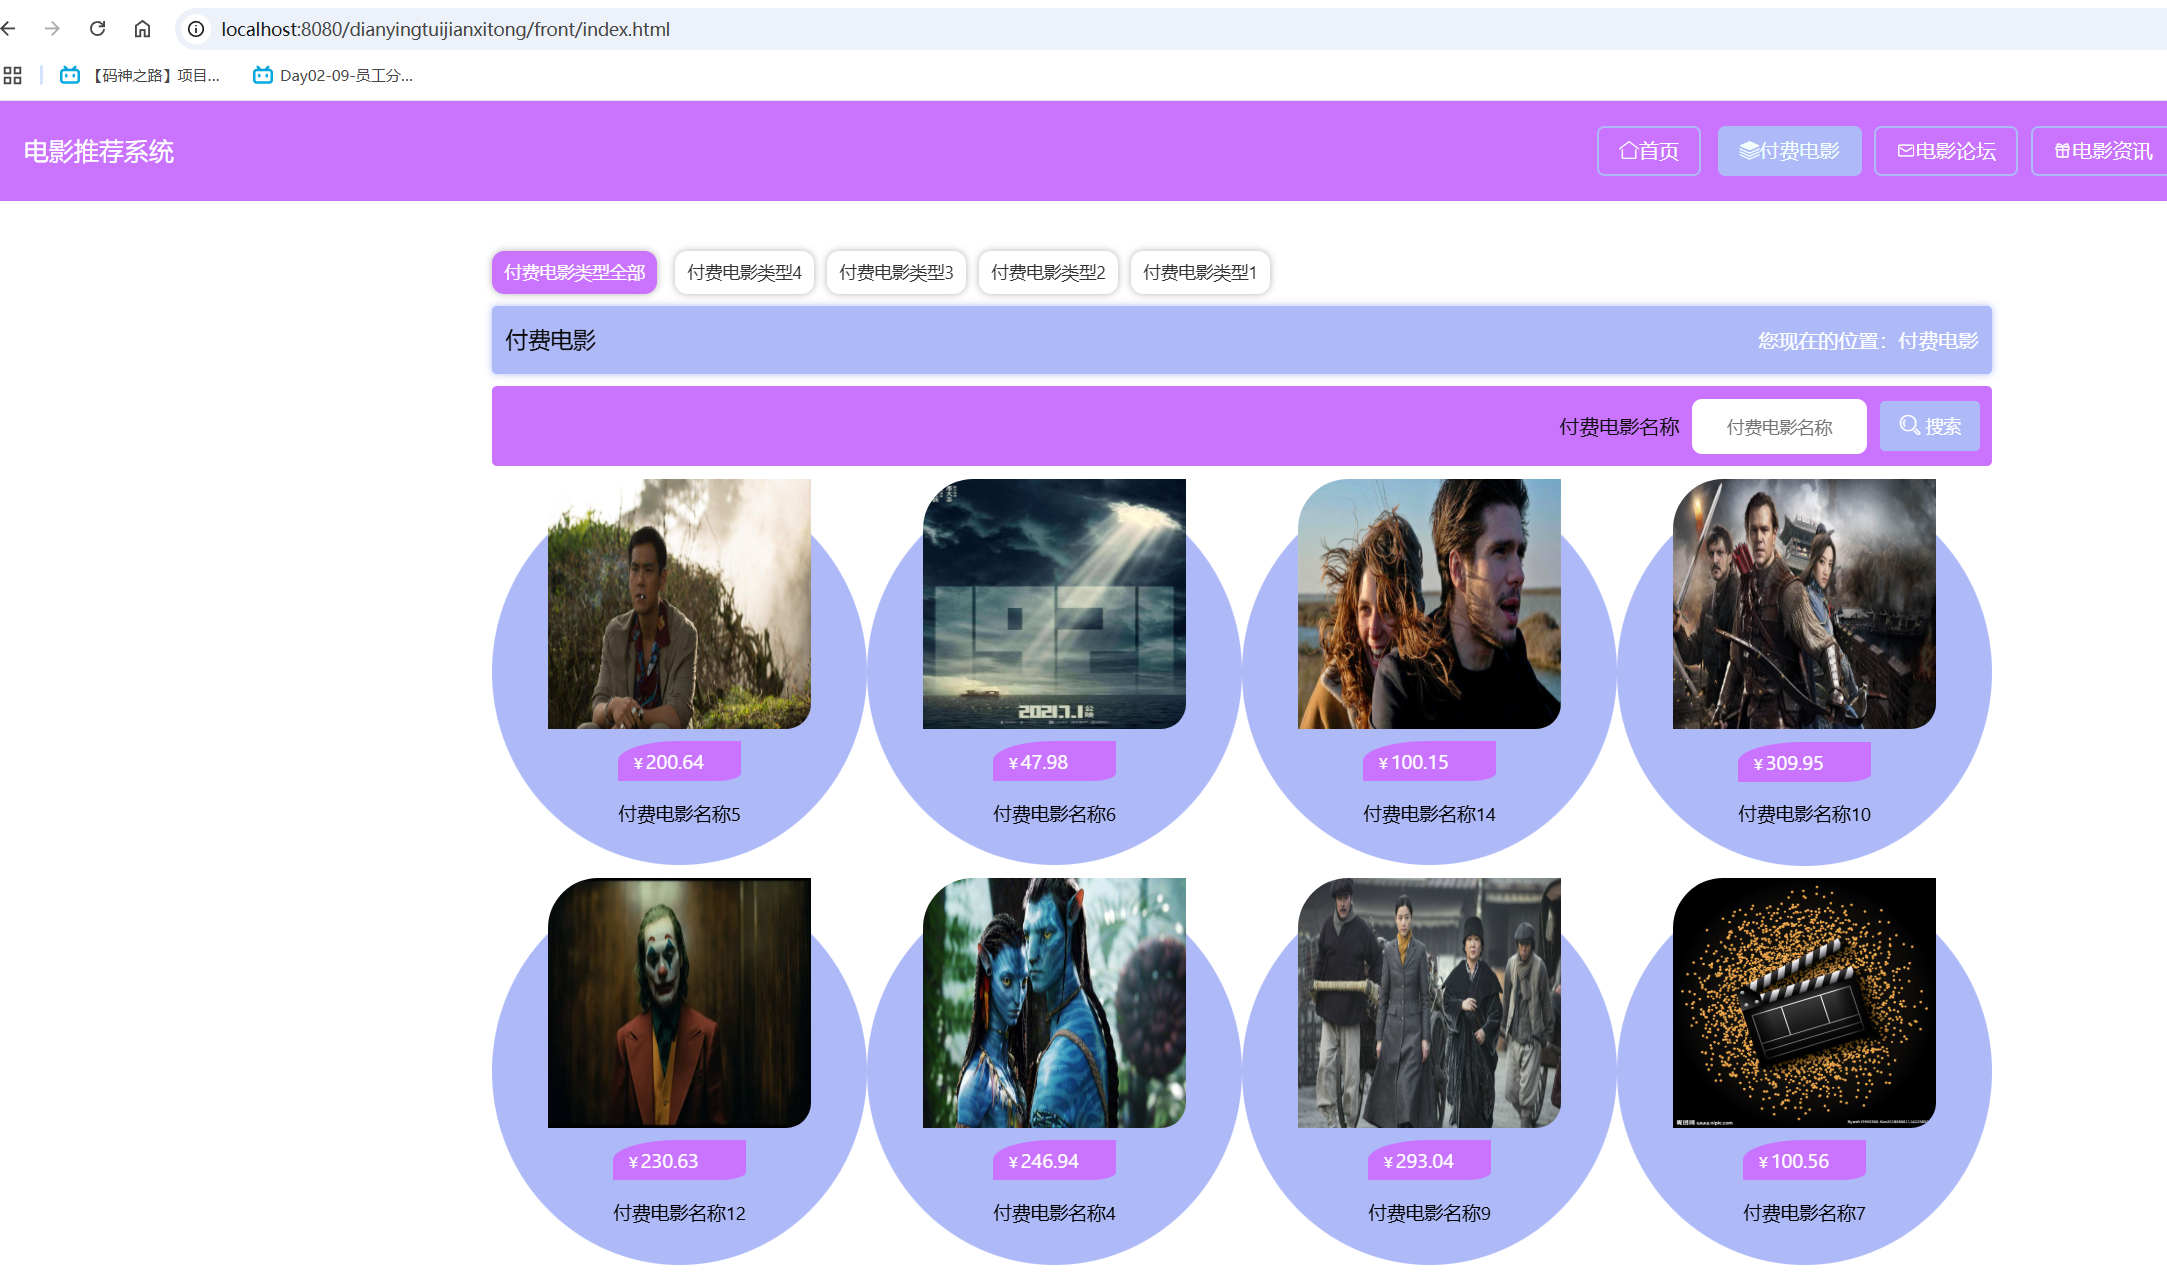Go back using browser back arrow
The height and width of the screenshot is (1283, 2167).
[9, 29]
